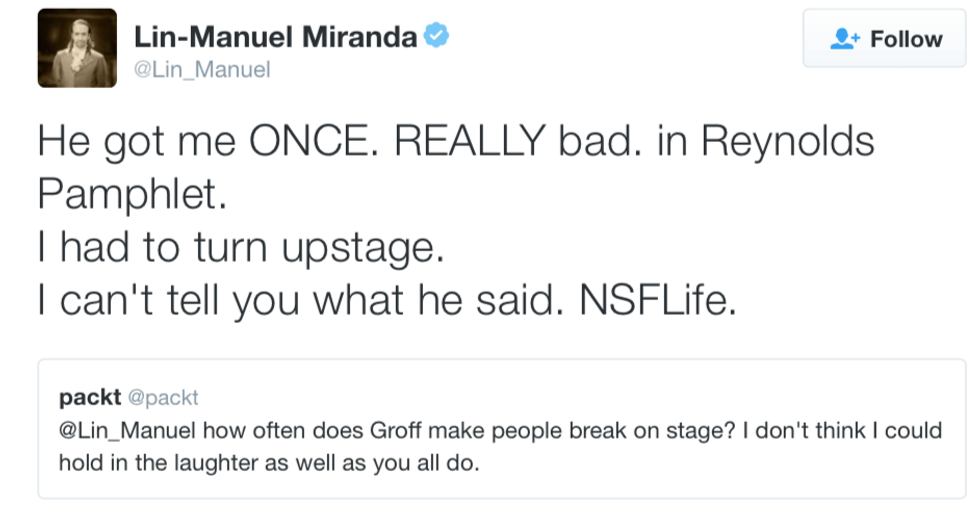Screen dimensions: 980x512
Task: Click "Reynolds" in the tweet's first line
Action: (787, 141)
